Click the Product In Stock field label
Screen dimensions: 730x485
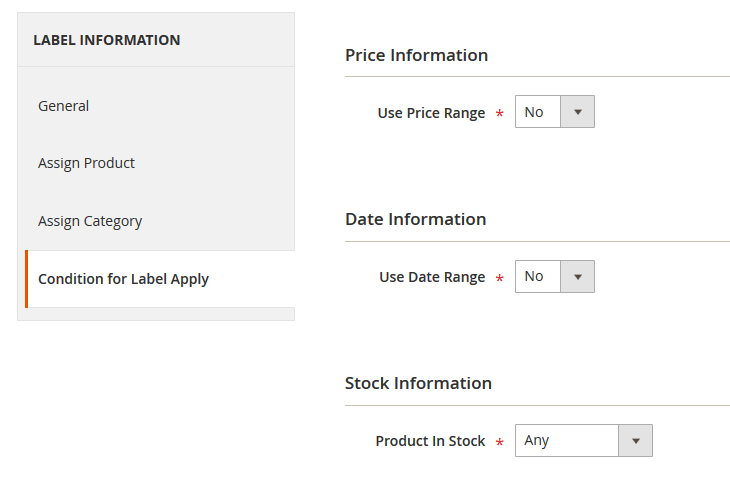[x=430, y=441]
